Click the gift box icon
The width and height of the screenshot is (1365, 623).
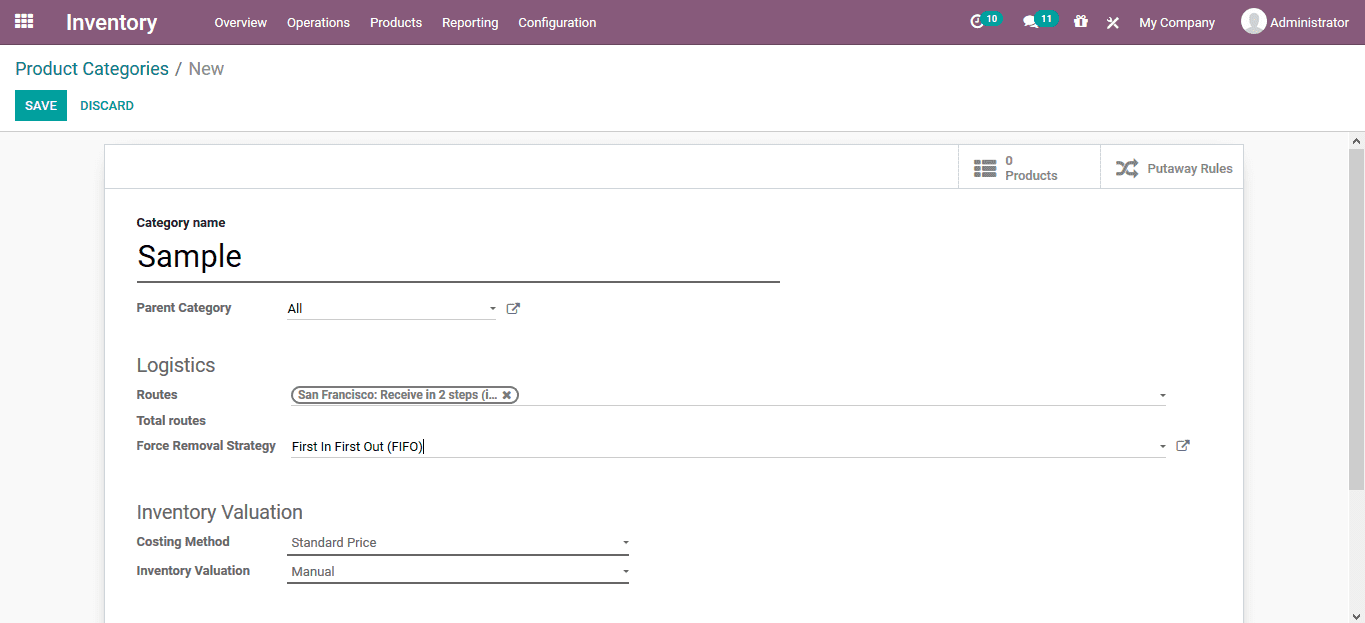(x=1080, y=22)
